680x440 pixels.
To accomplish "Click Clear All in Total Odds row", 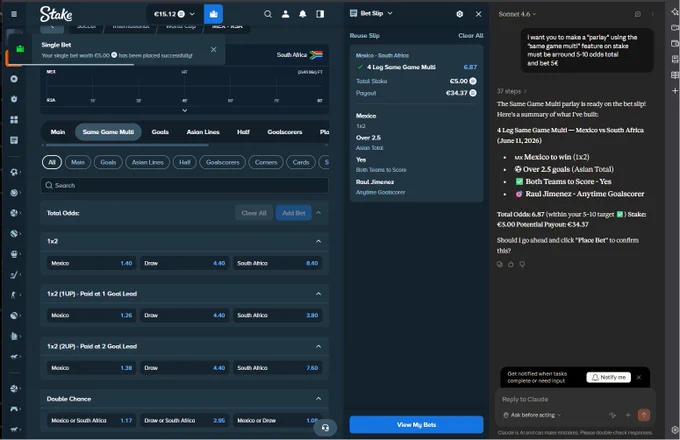I will point(254,213).
